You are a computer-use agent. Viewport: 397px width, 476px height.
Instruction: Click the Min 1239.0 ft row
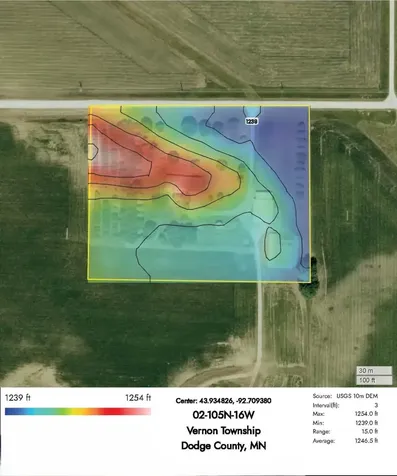345,423
